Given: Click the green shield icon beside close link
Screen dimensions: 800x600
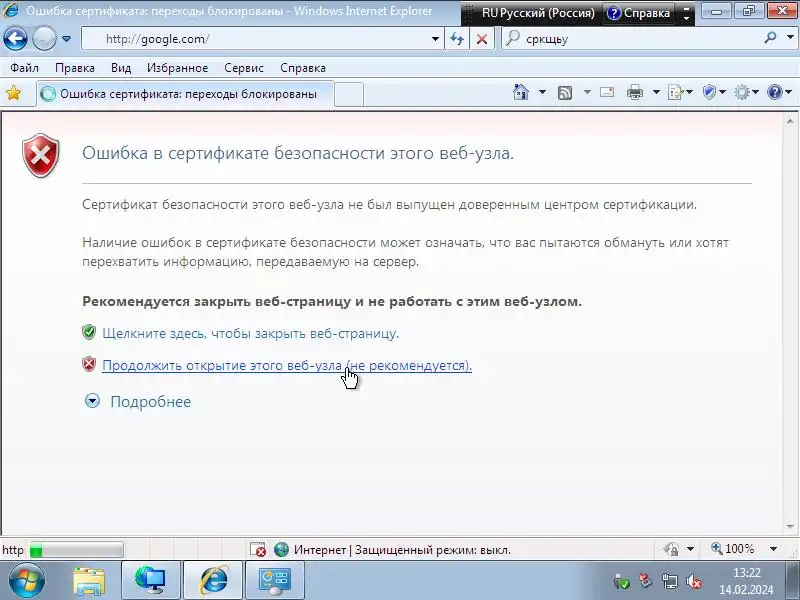Looking at the screenshot, I should point(89,332).
